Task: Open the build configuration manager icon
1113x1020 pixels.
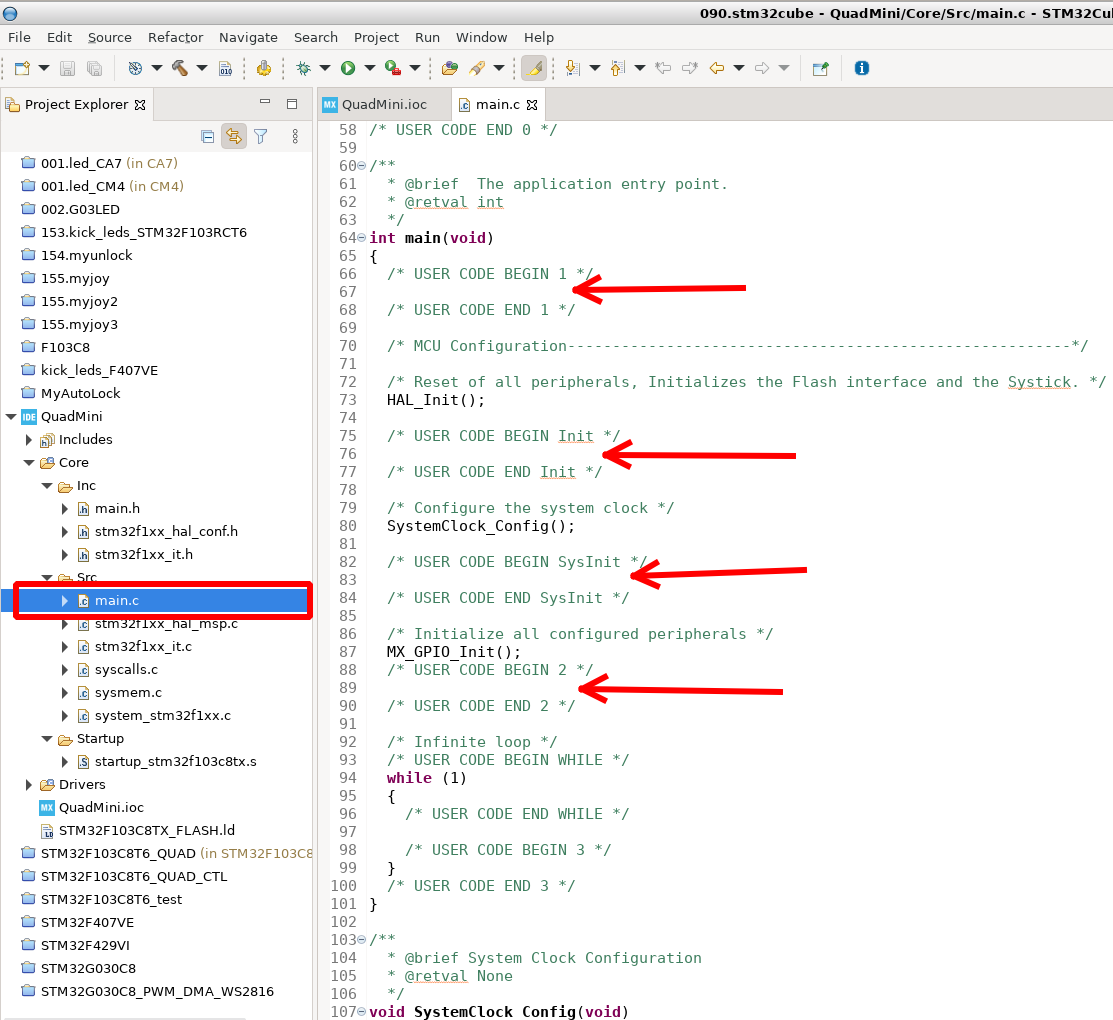Action: click(x=135, y=68)
